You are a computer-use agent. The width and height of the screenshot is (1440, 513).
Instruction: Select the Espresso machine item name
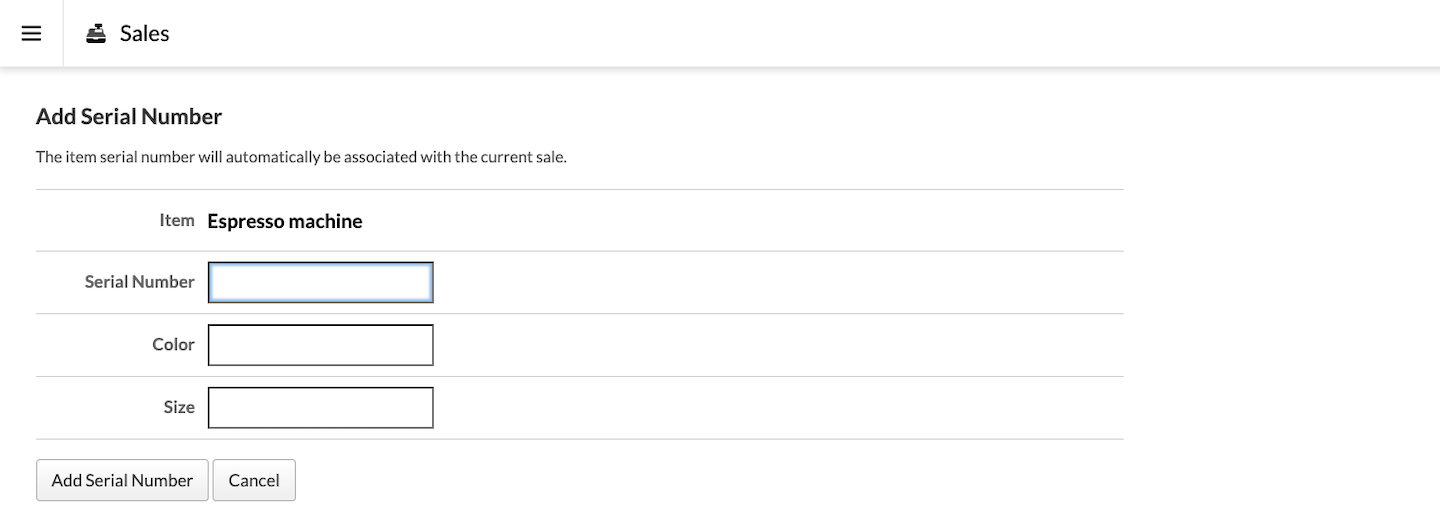[285, 221]
